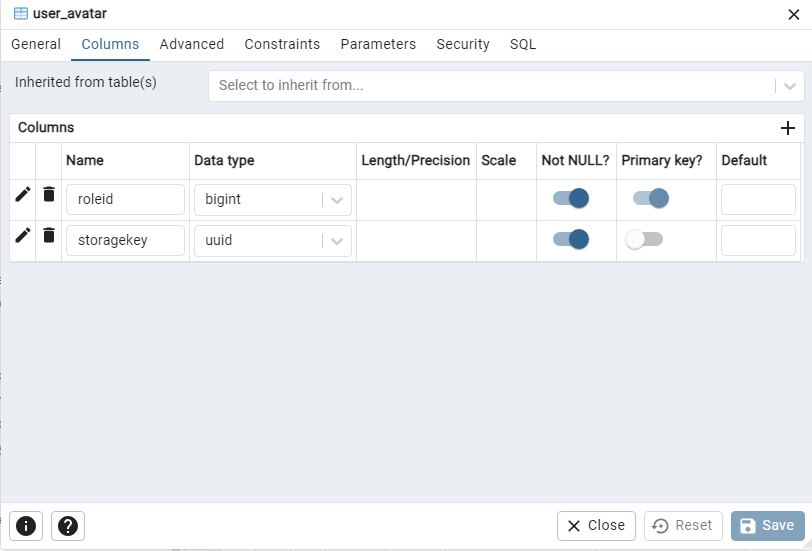
Task: Go to the Constraints tab
Action: pyautogui.click(x=282, y=45)
